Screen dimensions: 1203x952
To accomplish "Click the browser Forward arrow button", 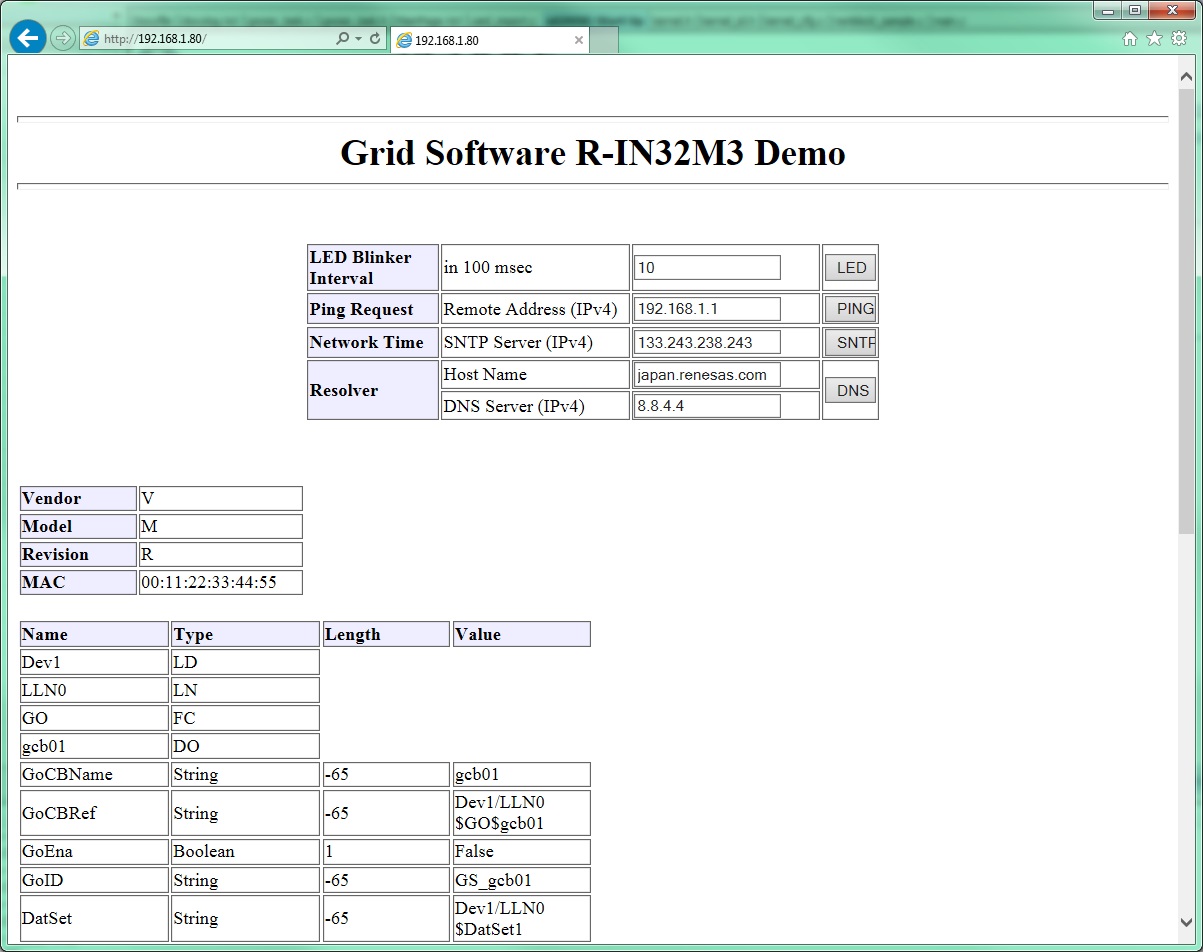I will point(63,38).
